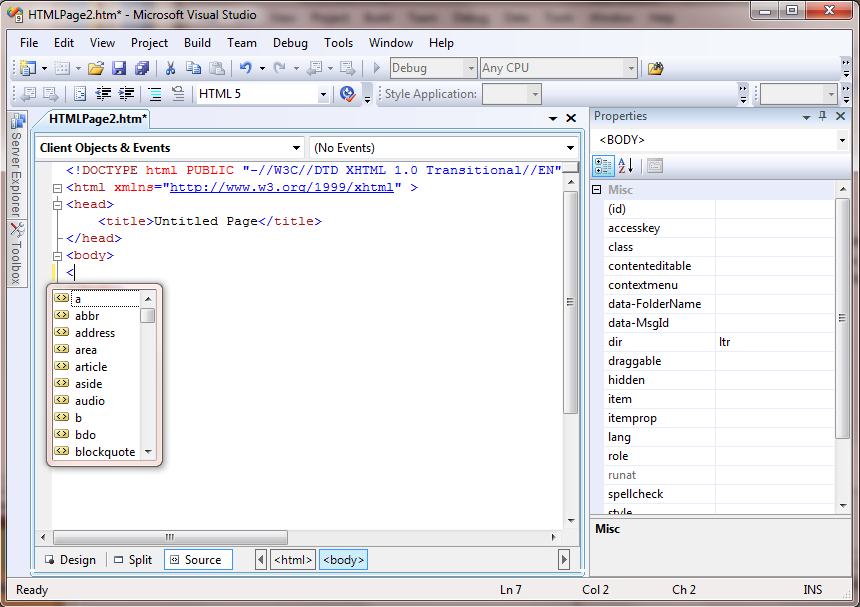Click the Check Page validation icon
Screen dimensions: 860x607
click(348, 94)
